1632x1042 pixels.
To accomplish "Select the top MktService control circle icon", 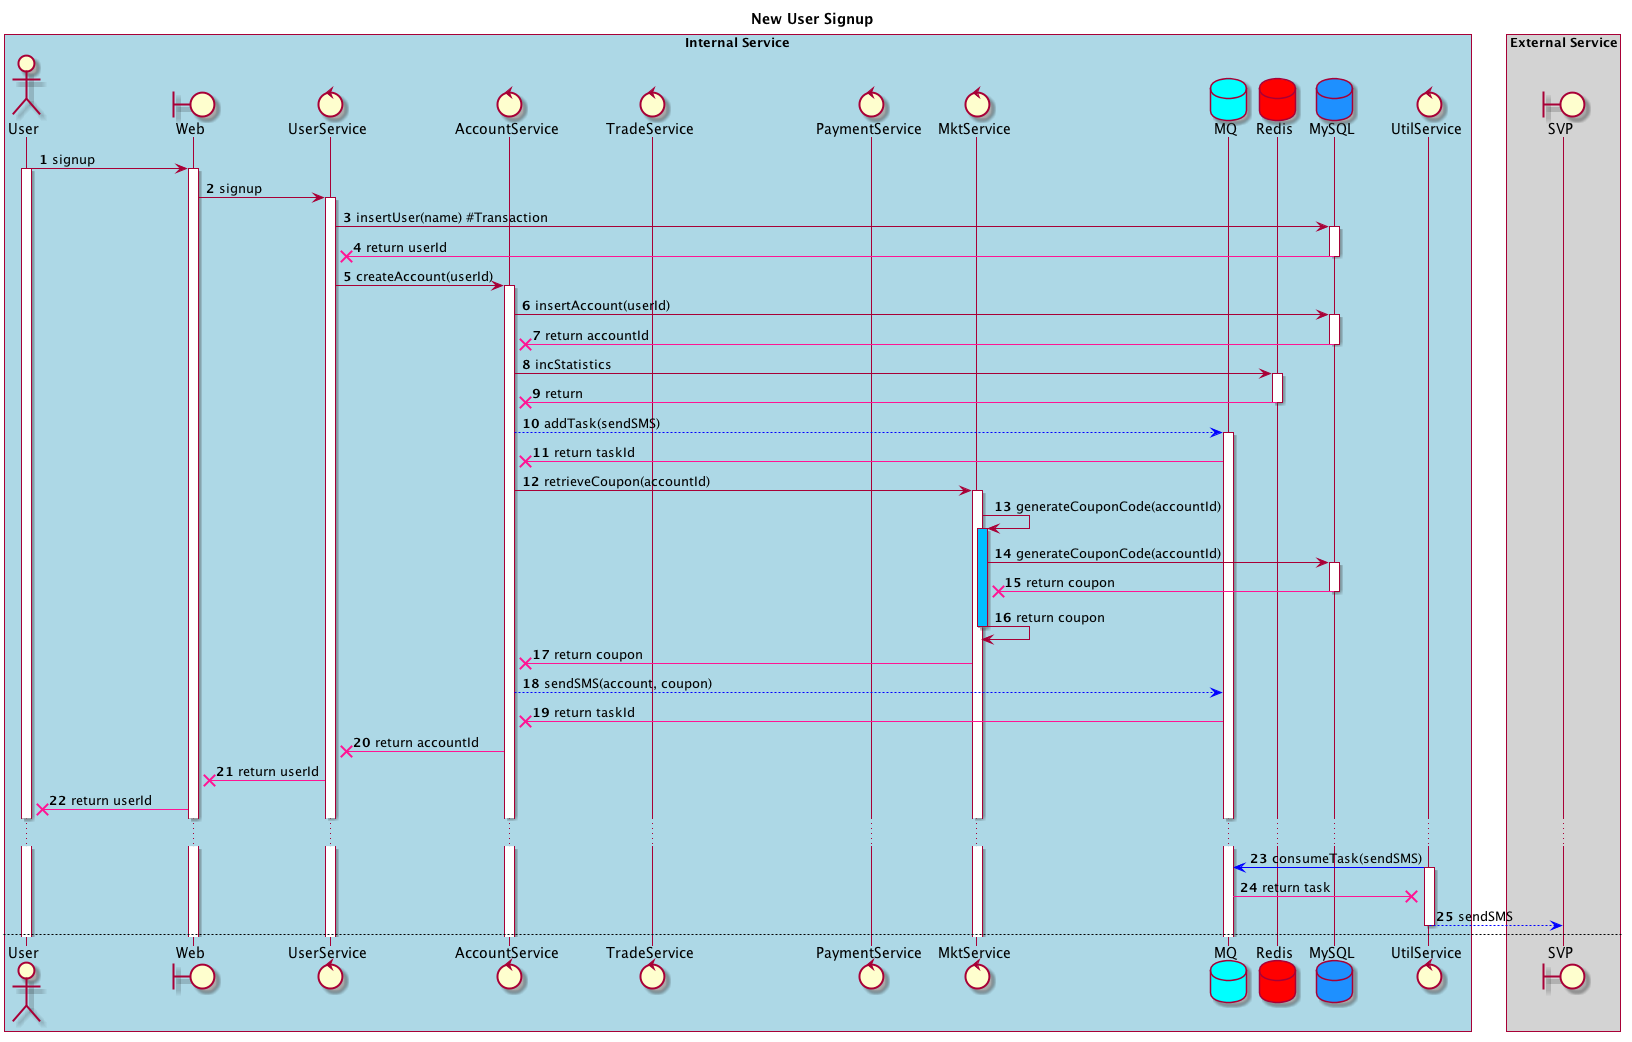I will (x=977, y=103).
